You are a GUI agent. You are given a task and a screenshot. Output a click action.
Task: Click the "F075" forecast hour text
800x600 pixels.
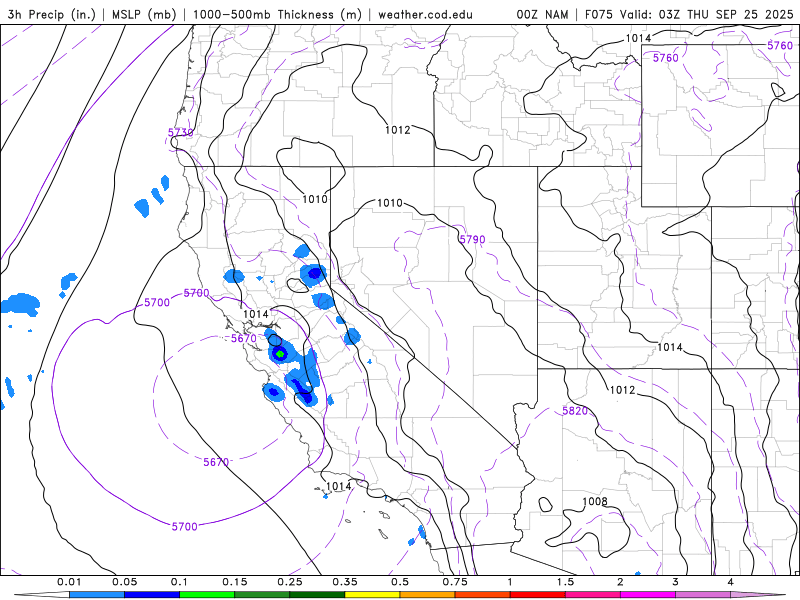600,14
